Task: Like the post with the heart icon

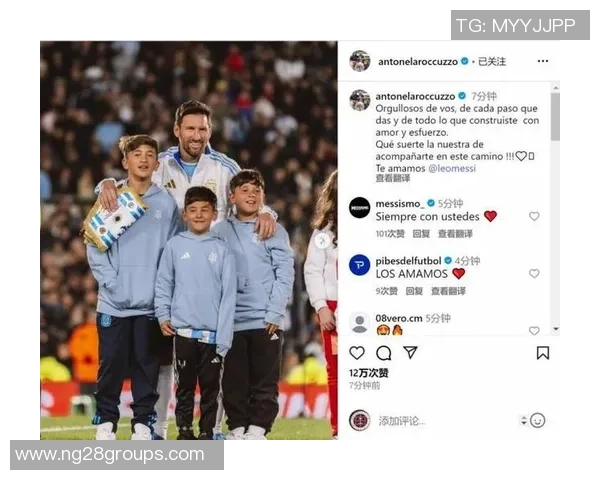Action: coord(357,353)
